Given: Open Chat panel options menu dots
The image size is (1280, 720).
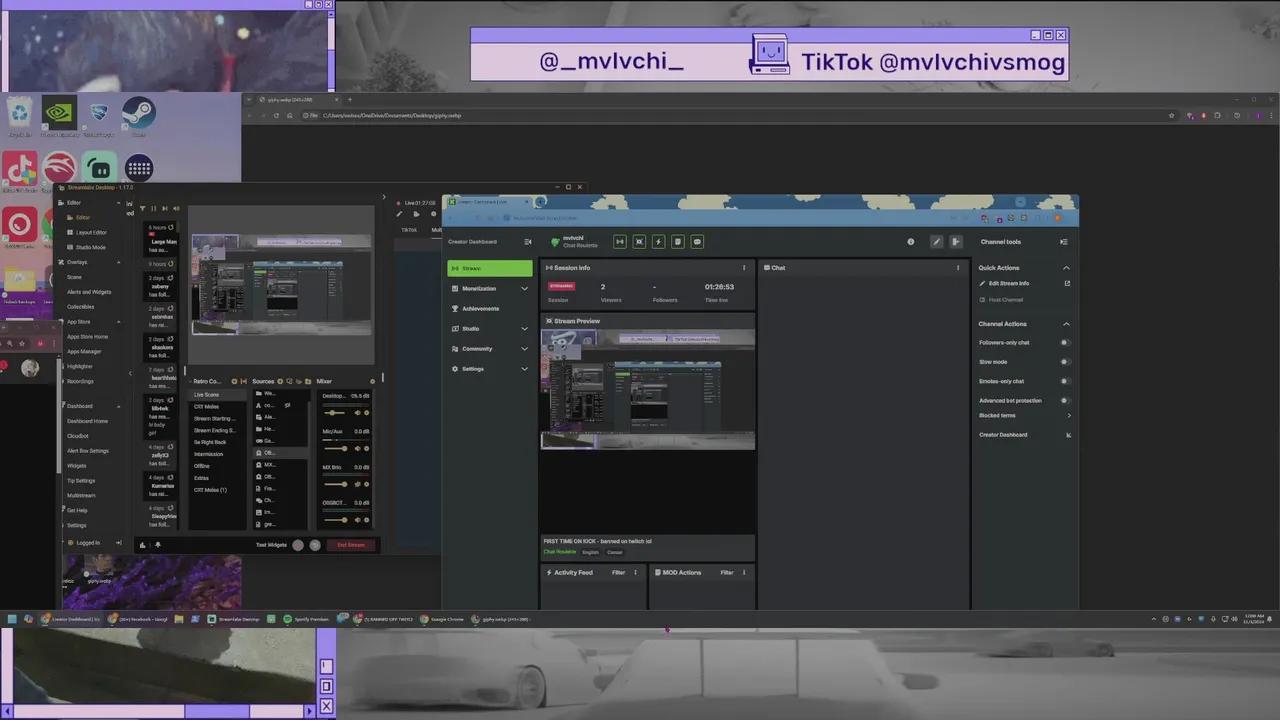Looking at the screenshot, I should click(x=958, y=268).
